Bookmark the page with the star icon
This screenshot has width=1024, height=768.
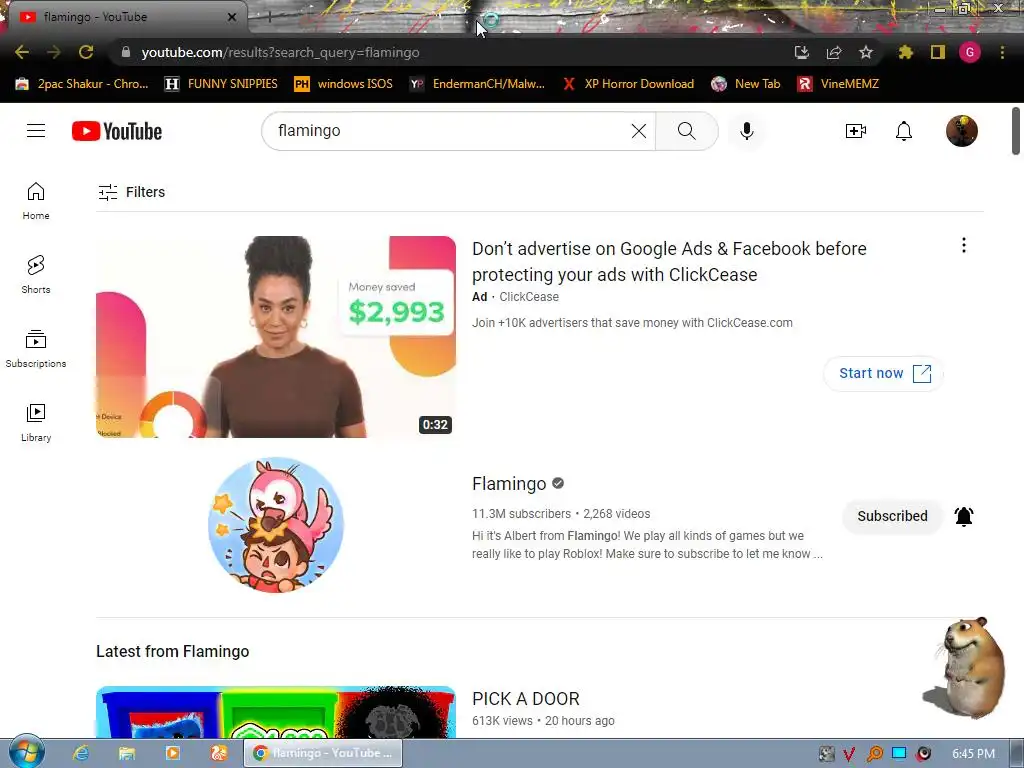(865, 52)
